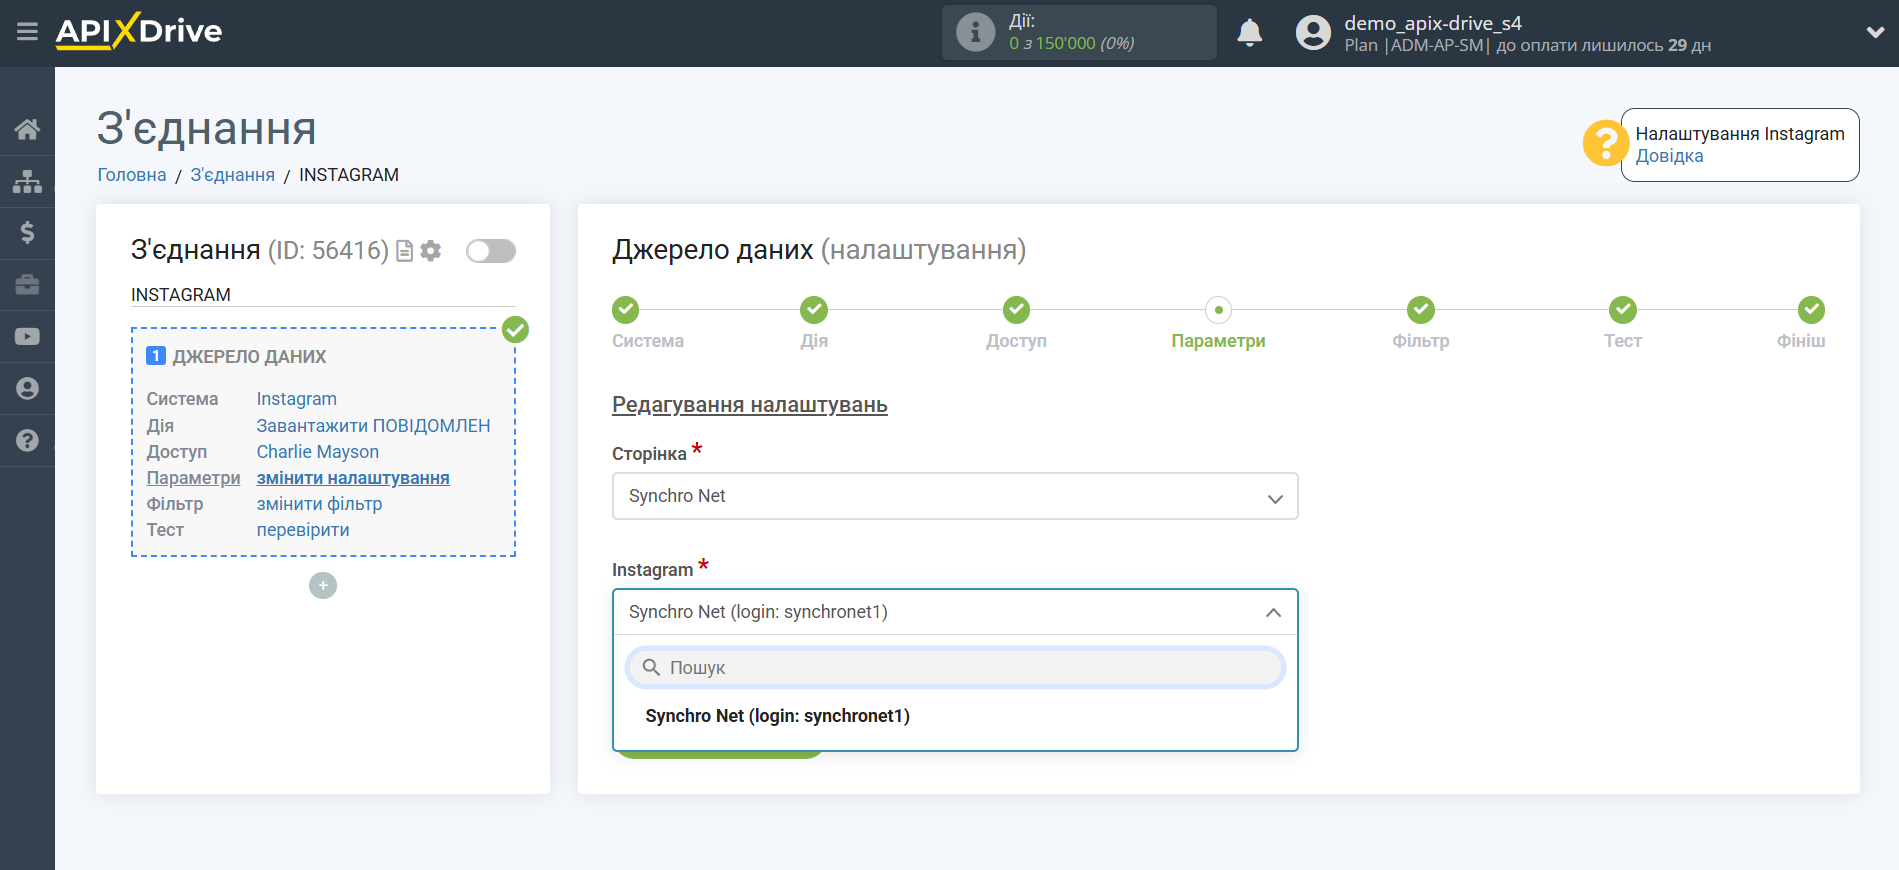Screen dimensions: 1899x870
Task: Open connection settings gear icon
Action: coord(431,251)
